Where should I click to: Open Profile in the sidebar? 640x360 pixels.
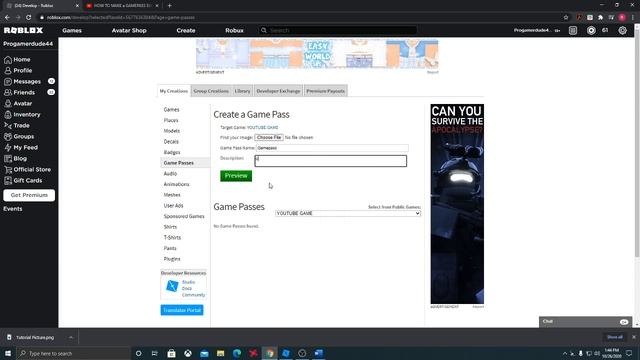(18, 71)
